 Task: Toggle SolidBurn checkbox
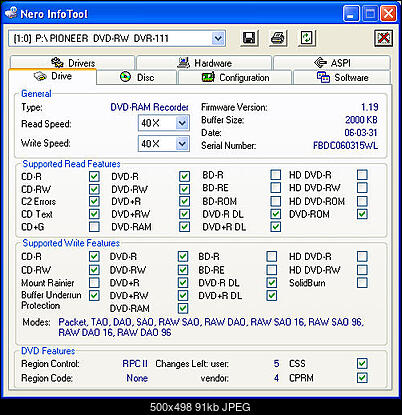(362, 283)
